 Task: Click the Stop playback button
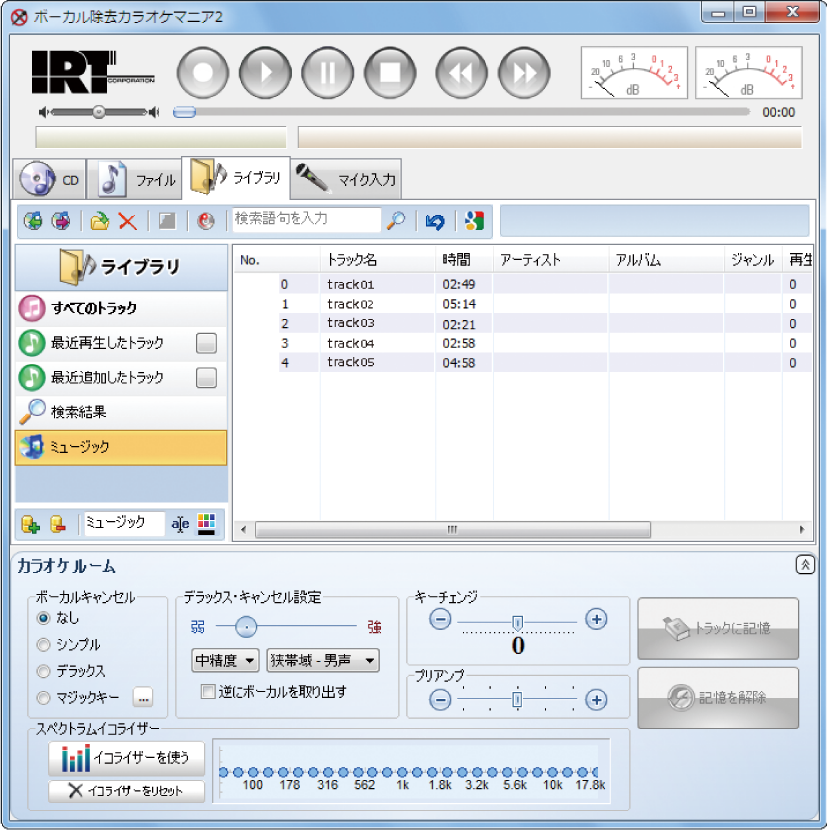click(x=389, y=73)
